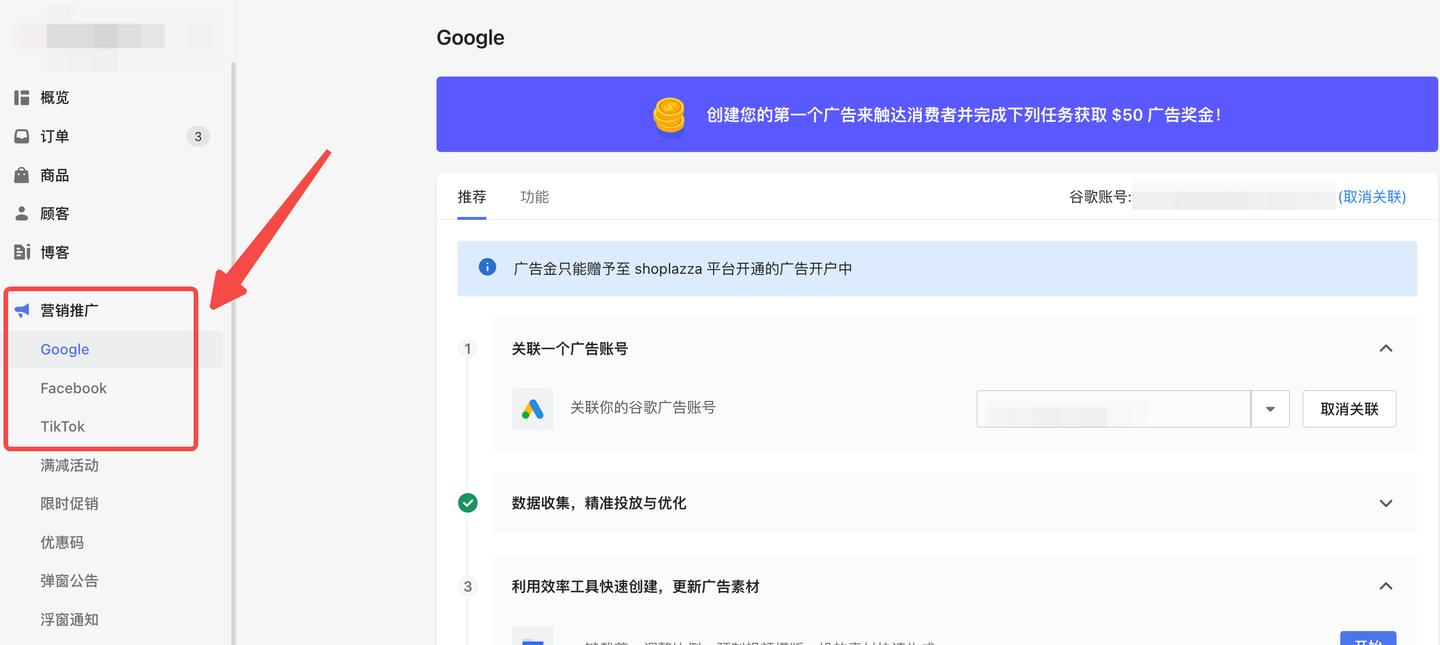Open the 顾客 customers icon
The image size is (1440, 645).
point(22,212)
